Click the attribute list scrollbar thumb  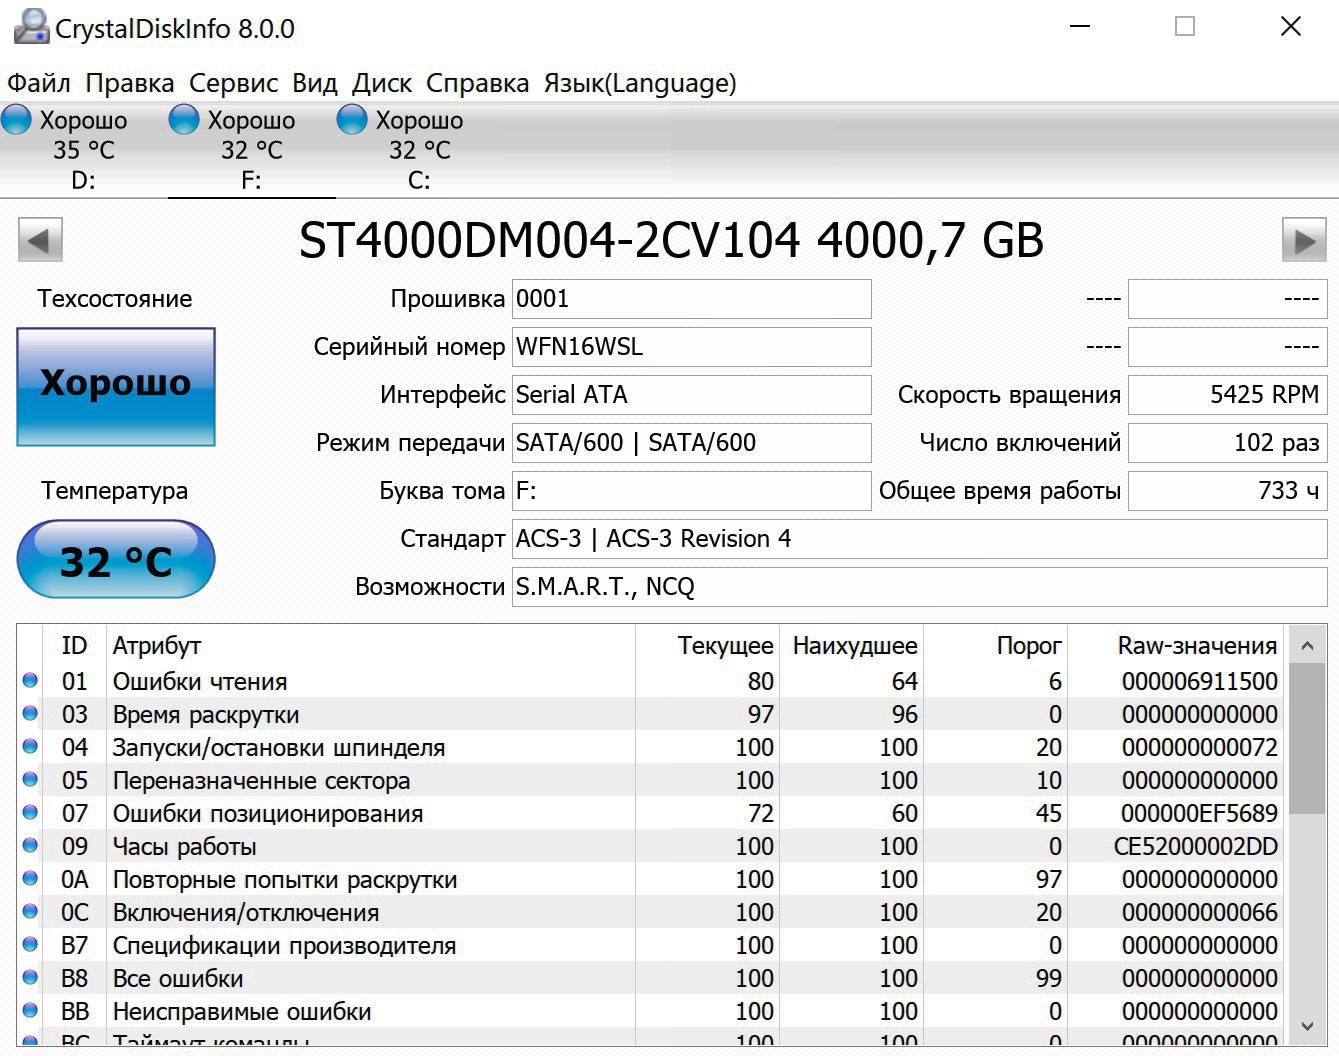[1306, 740]
